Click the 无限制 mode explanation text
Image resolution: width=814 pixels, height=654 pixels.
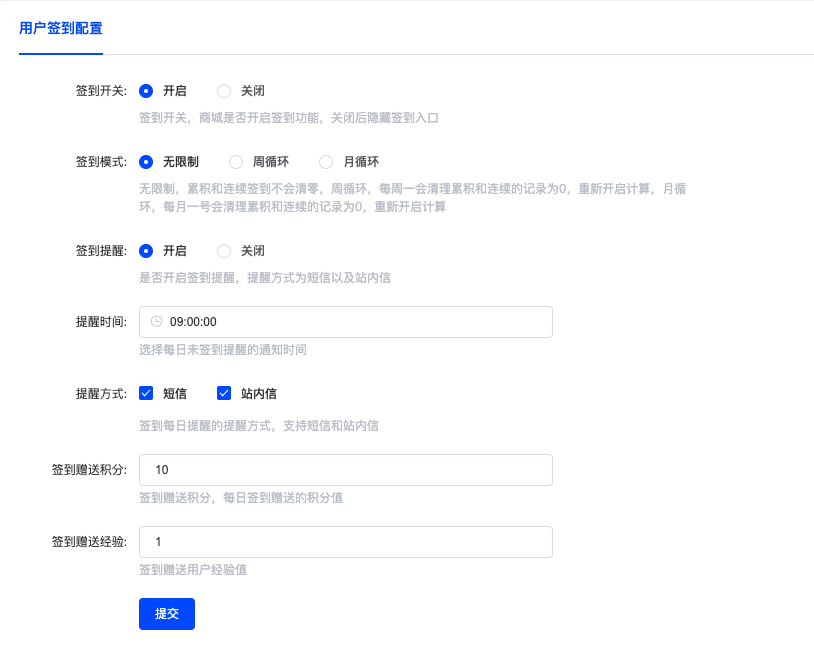[412, 198]
